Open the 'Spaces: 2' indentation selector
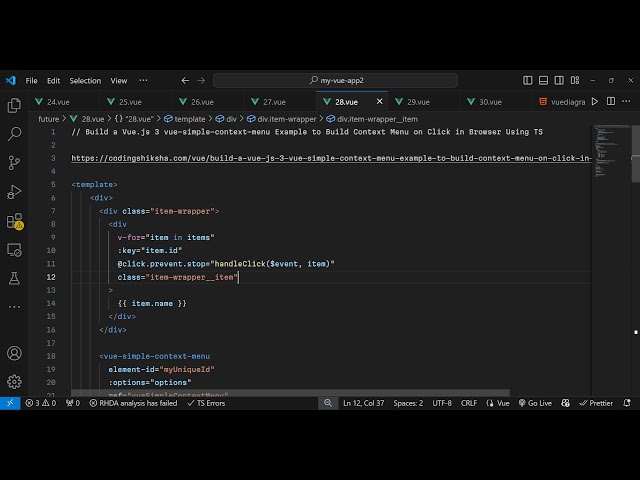 coord(407,403)
